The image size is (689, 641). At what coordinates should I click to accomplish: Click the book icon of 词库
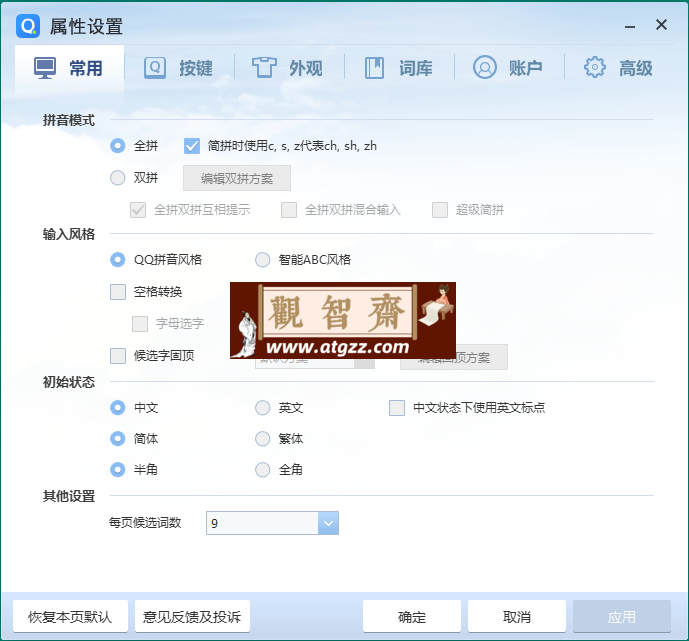point(374,68)
